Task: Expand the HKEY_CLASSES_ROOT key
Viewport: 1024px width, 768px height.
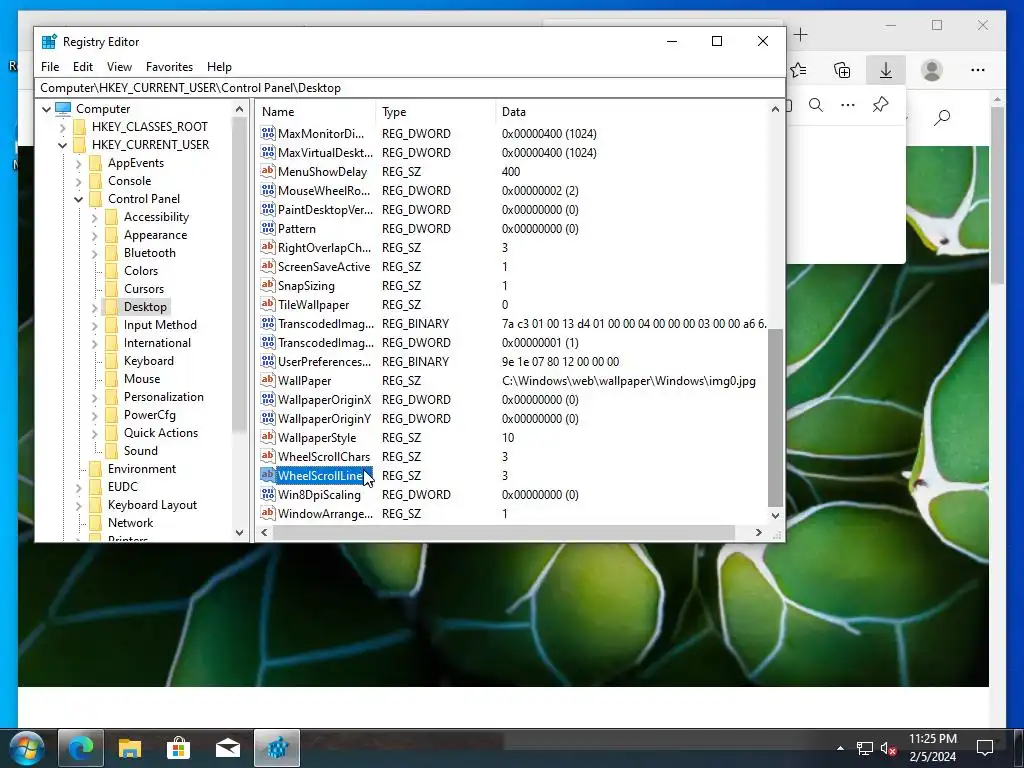Action: (63, 127)
